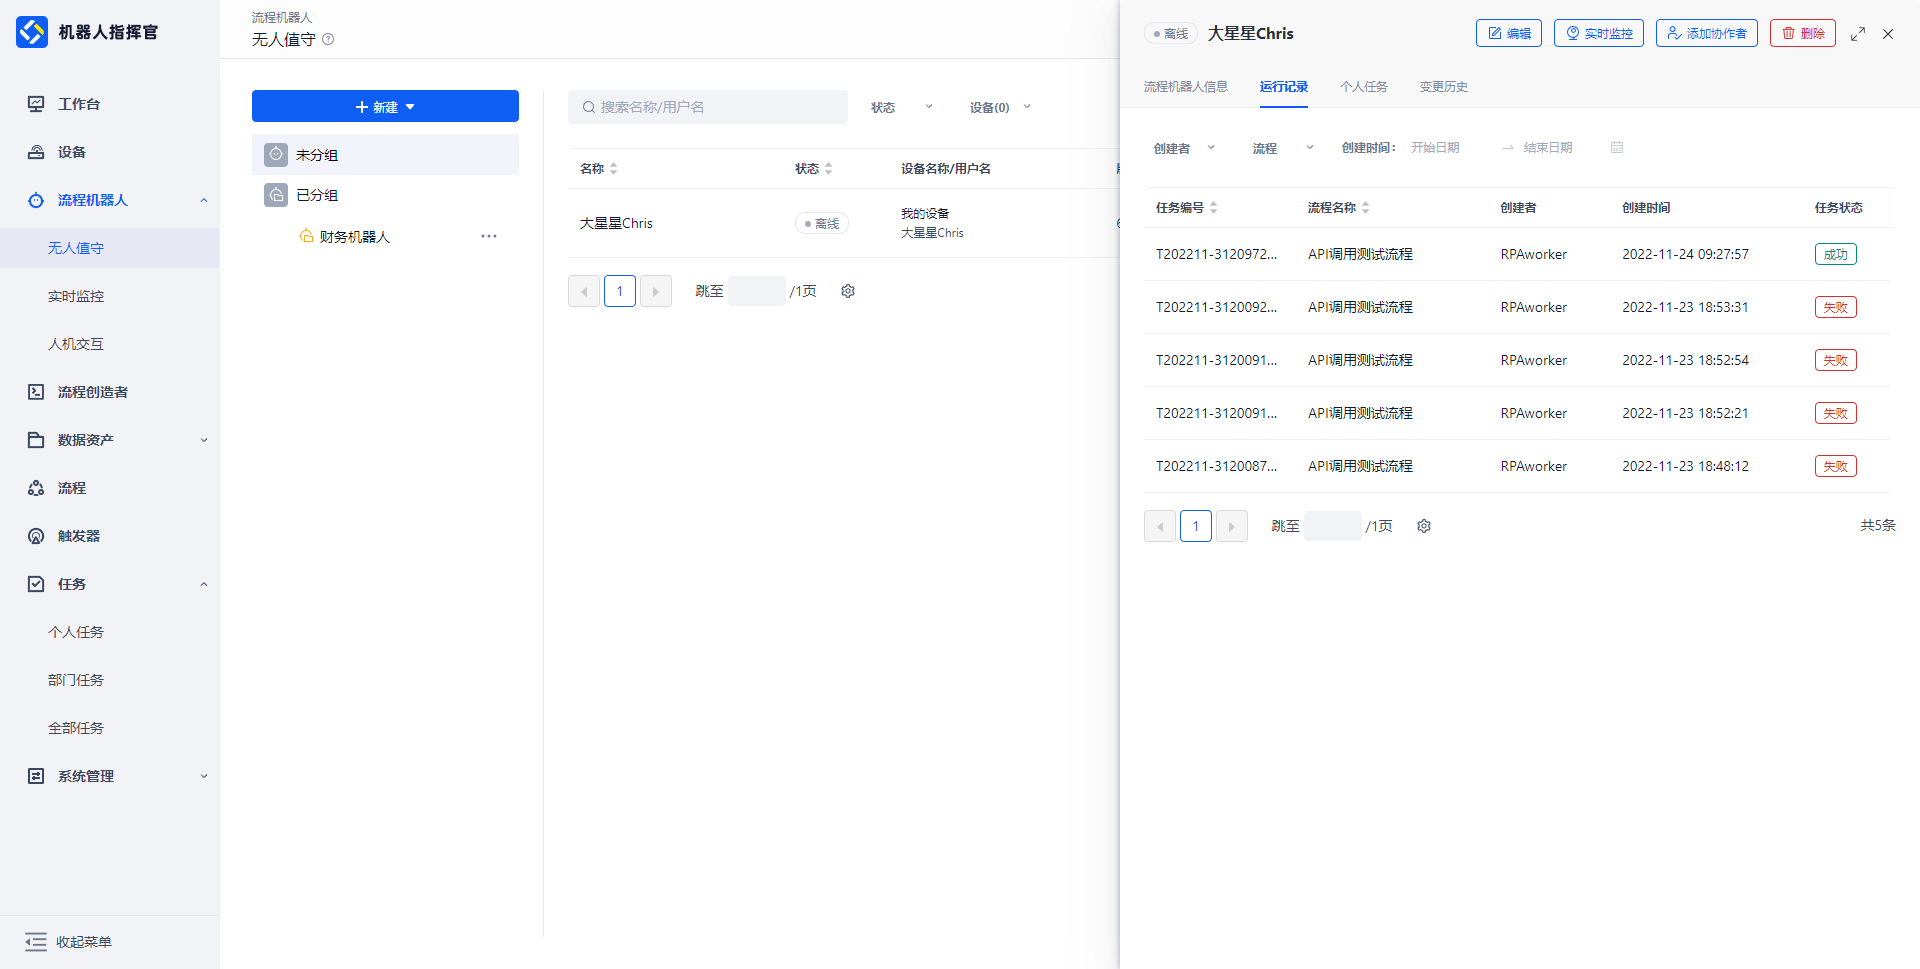Select the 未分组 group
Screen dimensions: 1920x969
[x=385, y=155]
